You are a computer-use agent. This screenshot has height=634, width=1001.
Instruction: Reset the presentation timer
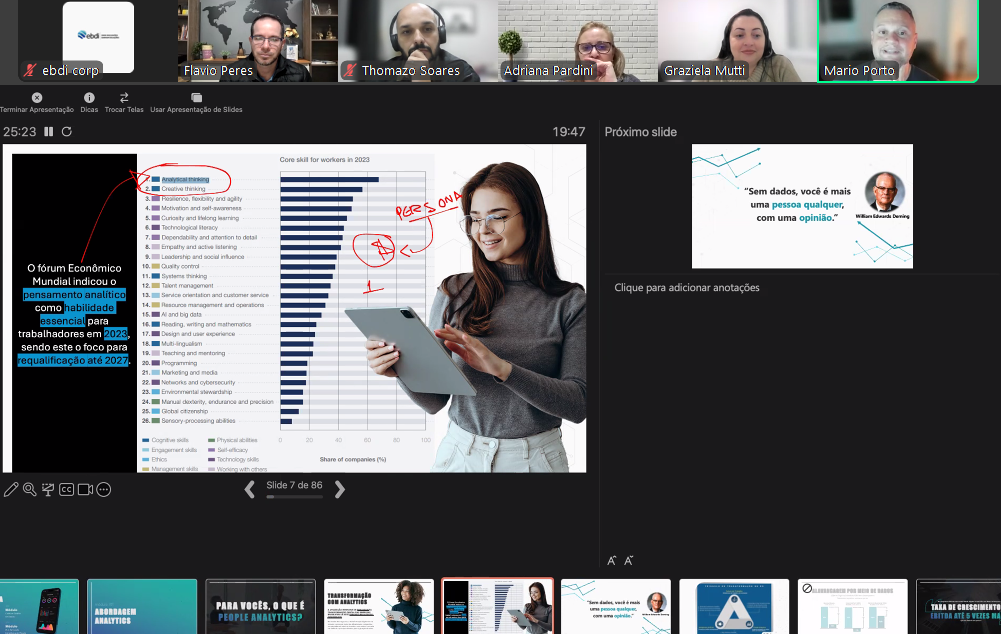click(67, 131)
